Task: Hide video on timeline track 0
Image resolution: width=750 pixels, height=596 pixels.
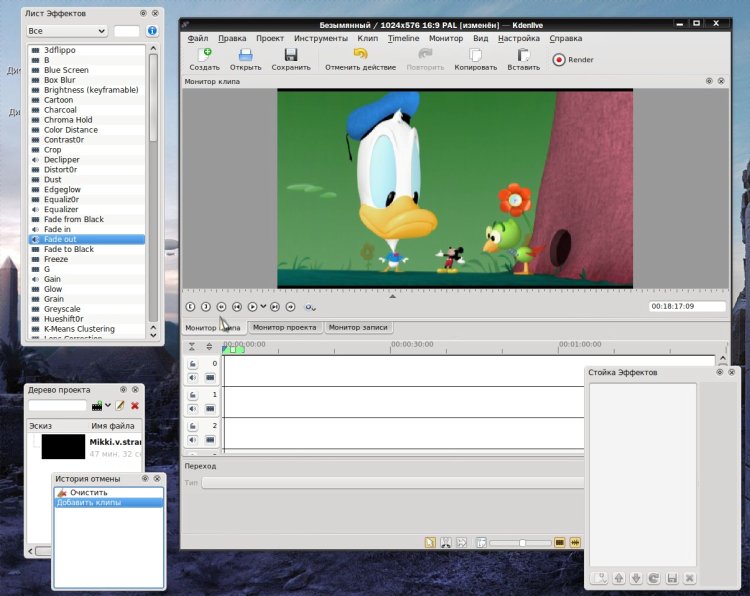Action: (x=210, y=378)
